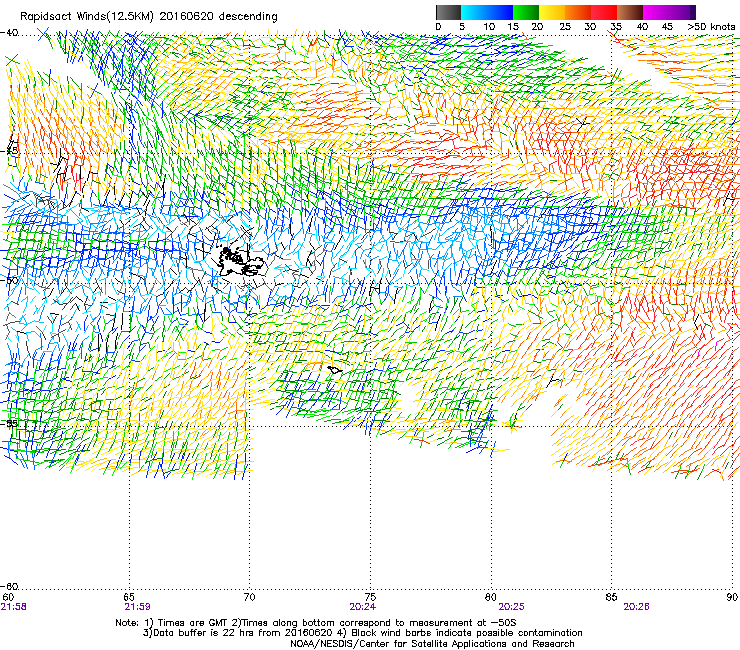
Task: Click the '65' longitude axis label
Action: pos(129,597)
